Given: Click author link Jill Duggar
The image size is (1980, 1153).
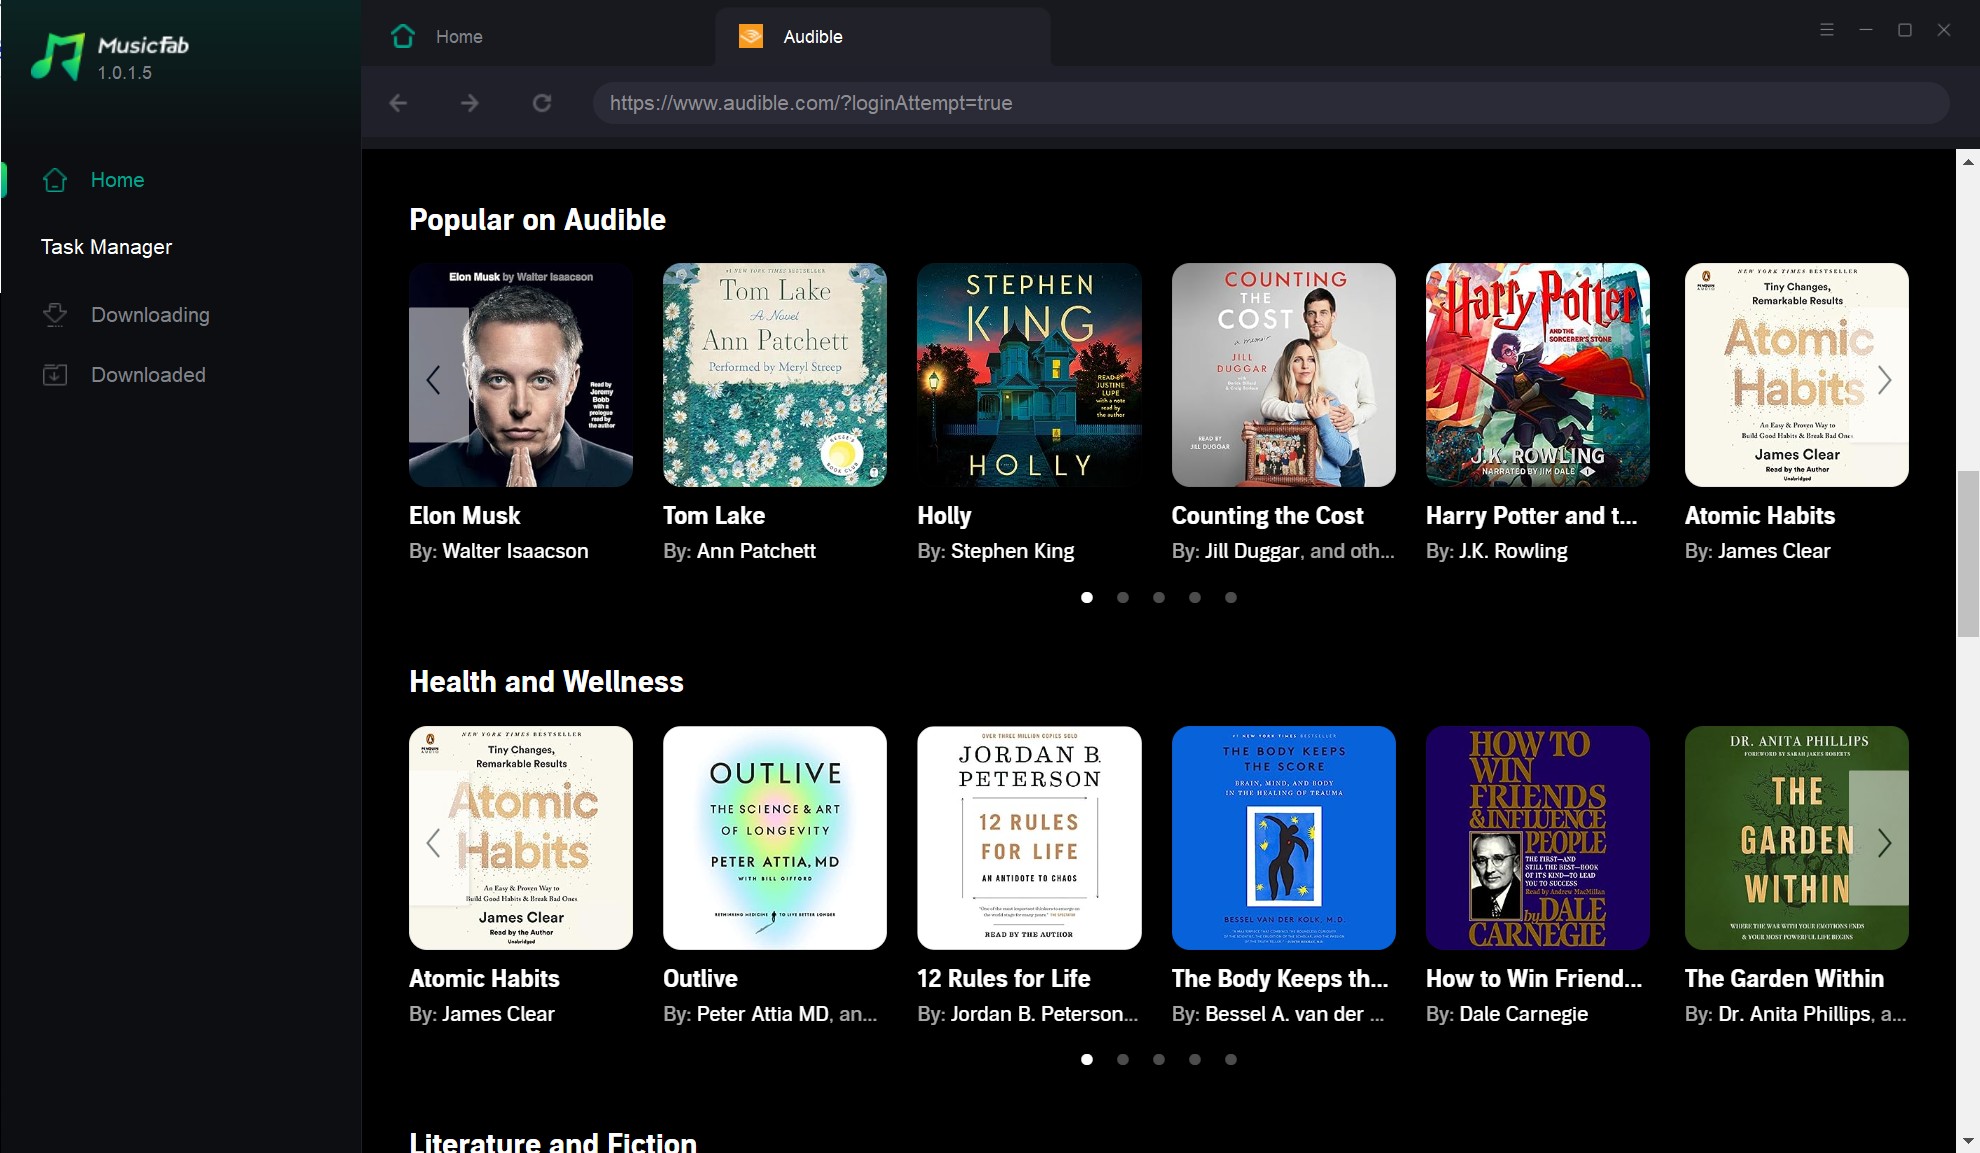Looking at the screenshot, I should click(x=1252, y=551).
